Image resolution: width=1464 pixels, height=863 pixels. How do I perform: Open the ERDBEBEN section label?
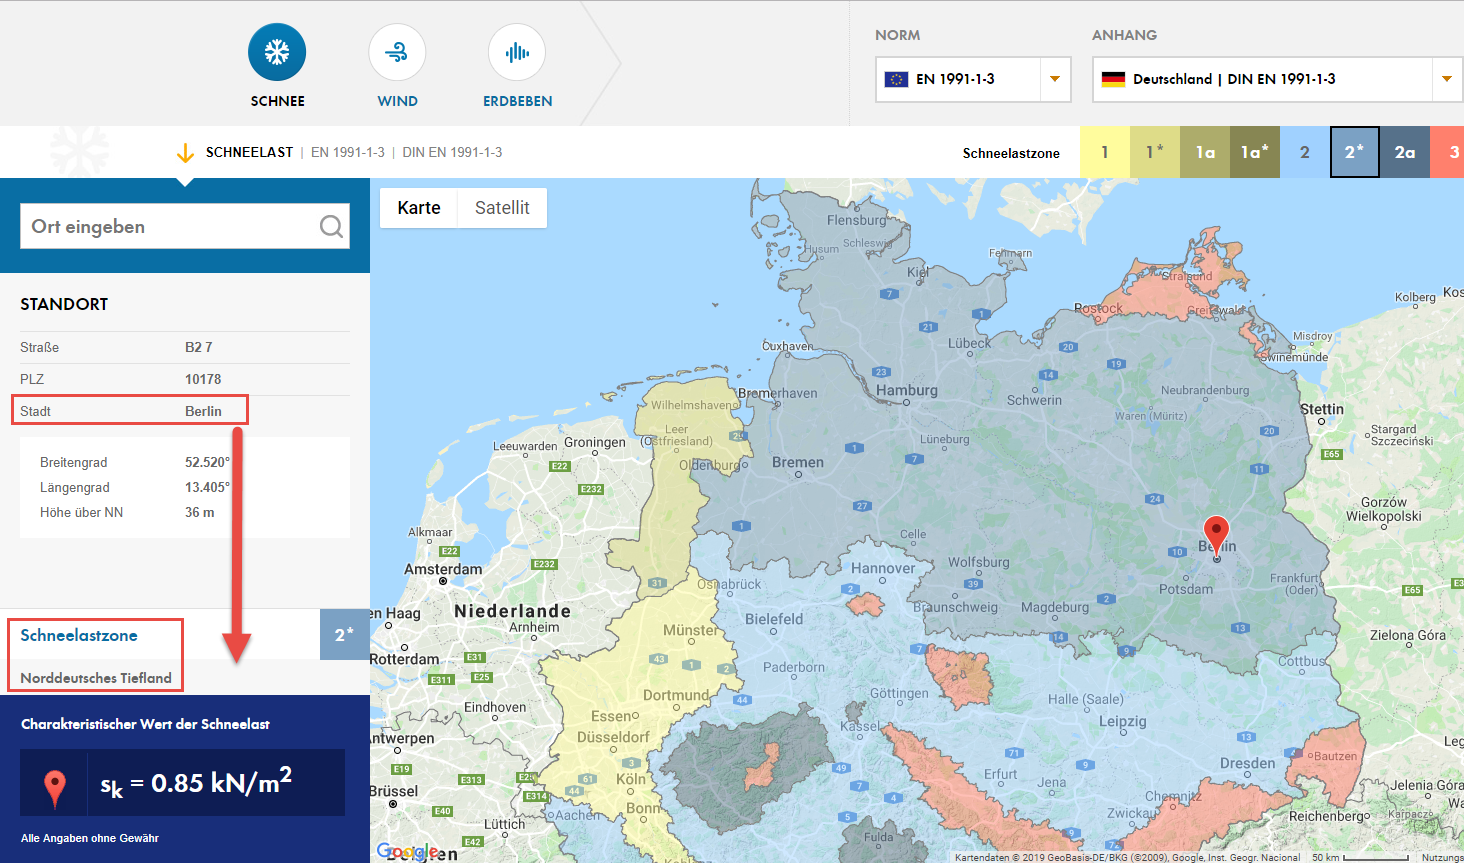[518, 101]
